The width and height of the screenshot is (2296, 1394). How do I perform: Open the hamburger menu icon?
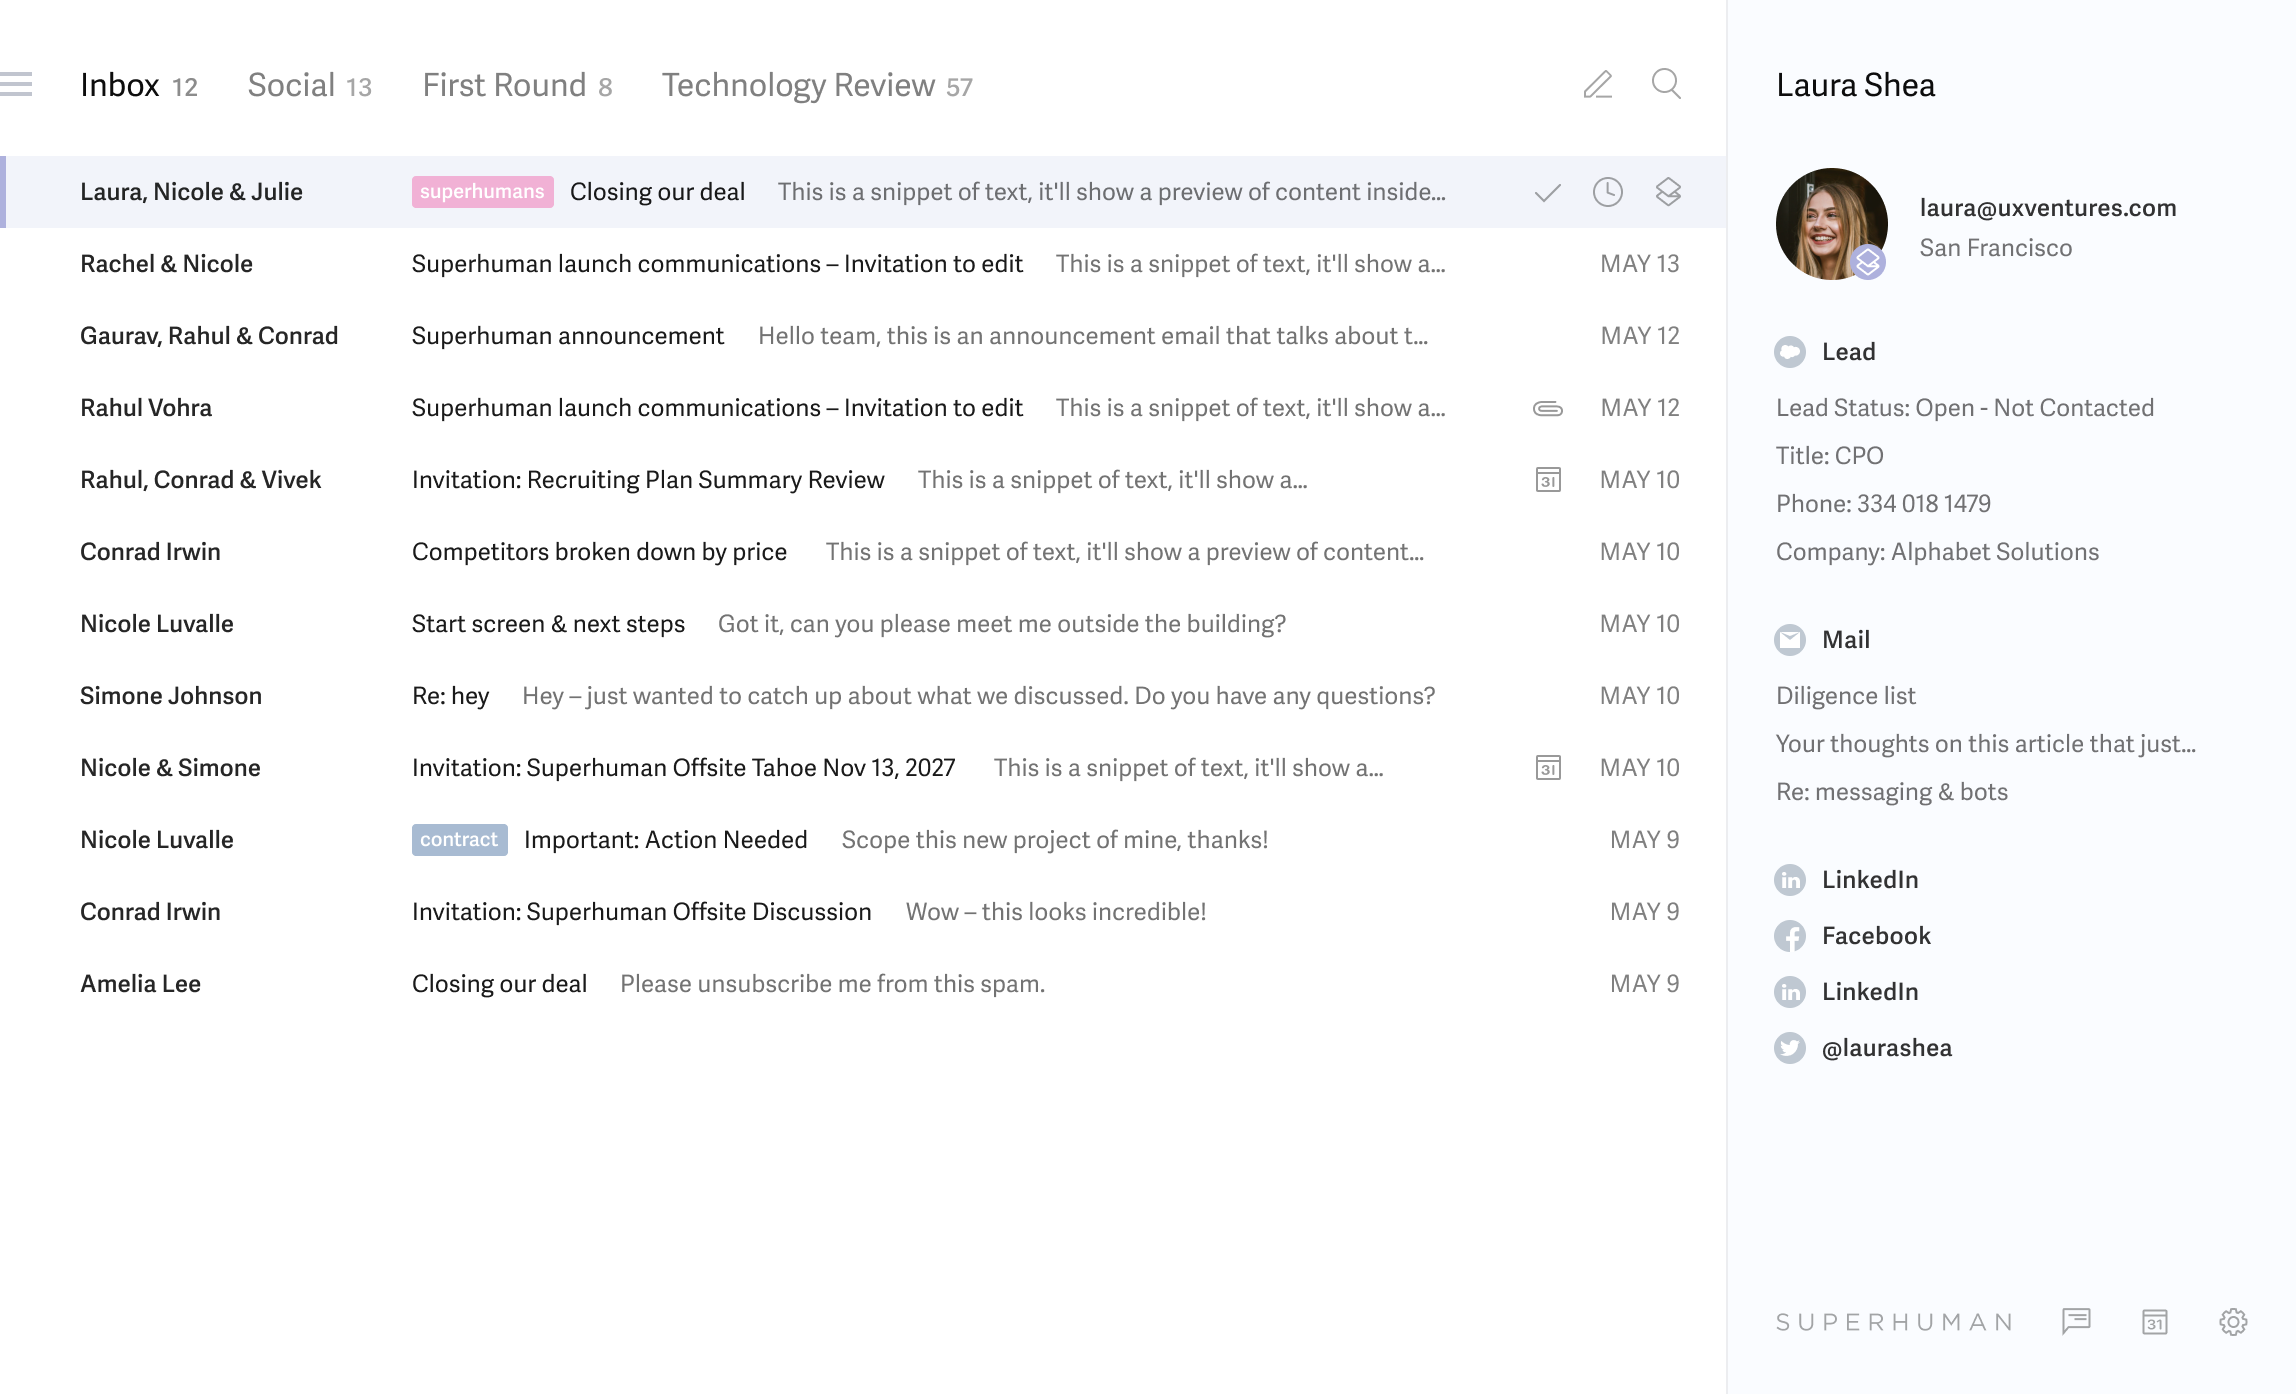[16, 84]
